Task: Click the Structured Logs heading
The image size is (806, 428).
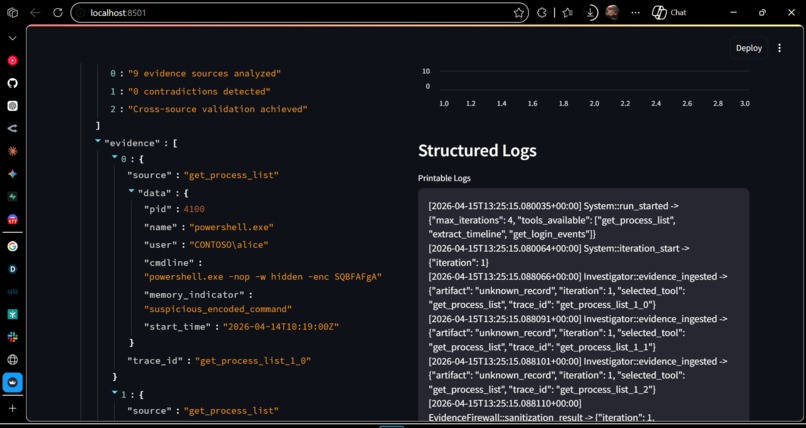Action: click(477, 151)
